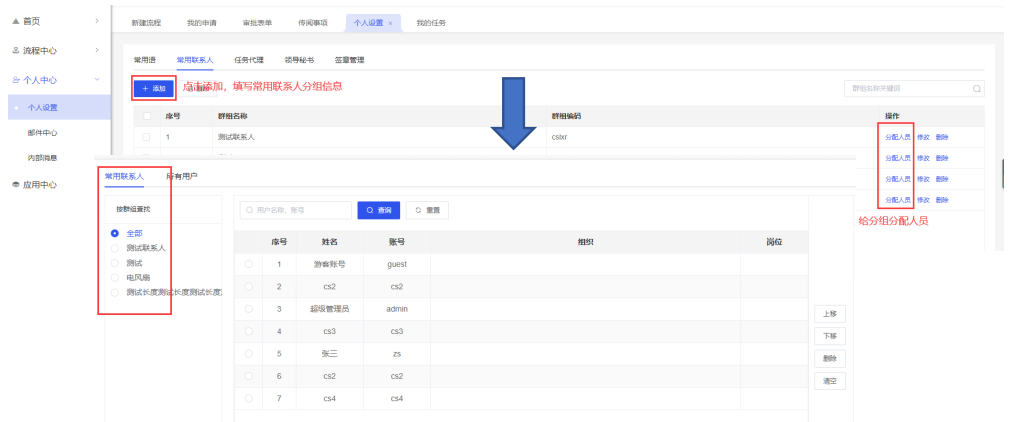Select the radio for the guest user row

point(248,264)
